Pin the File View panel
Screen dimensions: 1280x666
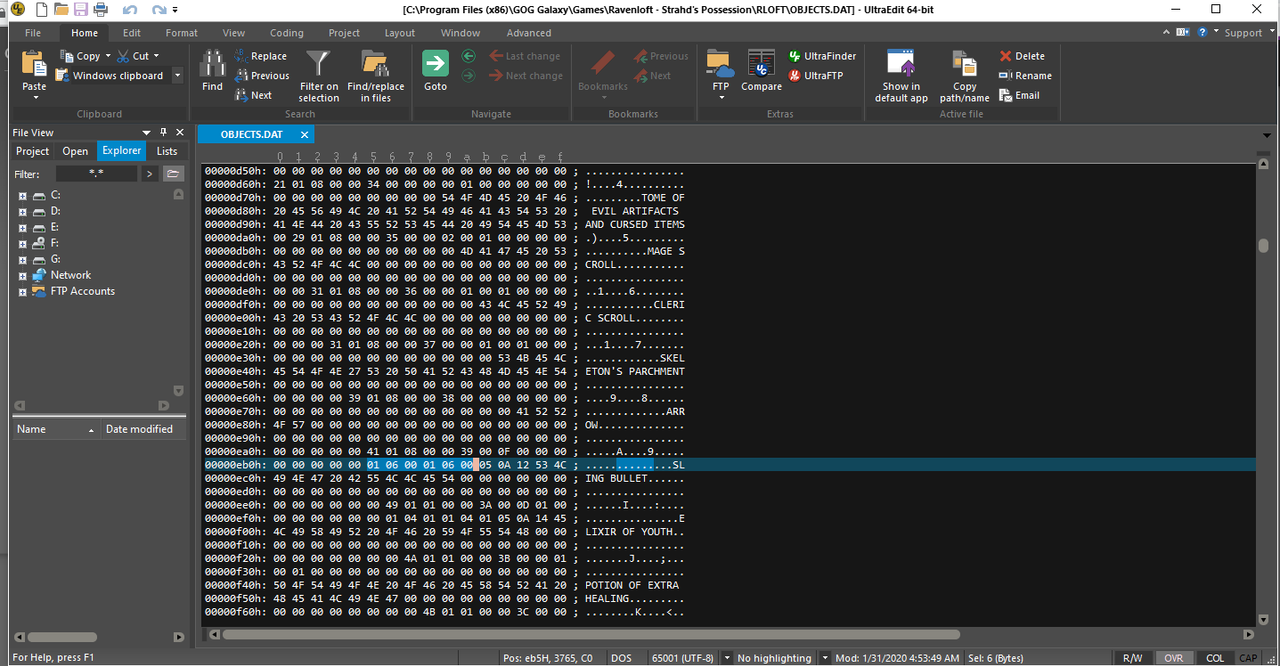164,132
